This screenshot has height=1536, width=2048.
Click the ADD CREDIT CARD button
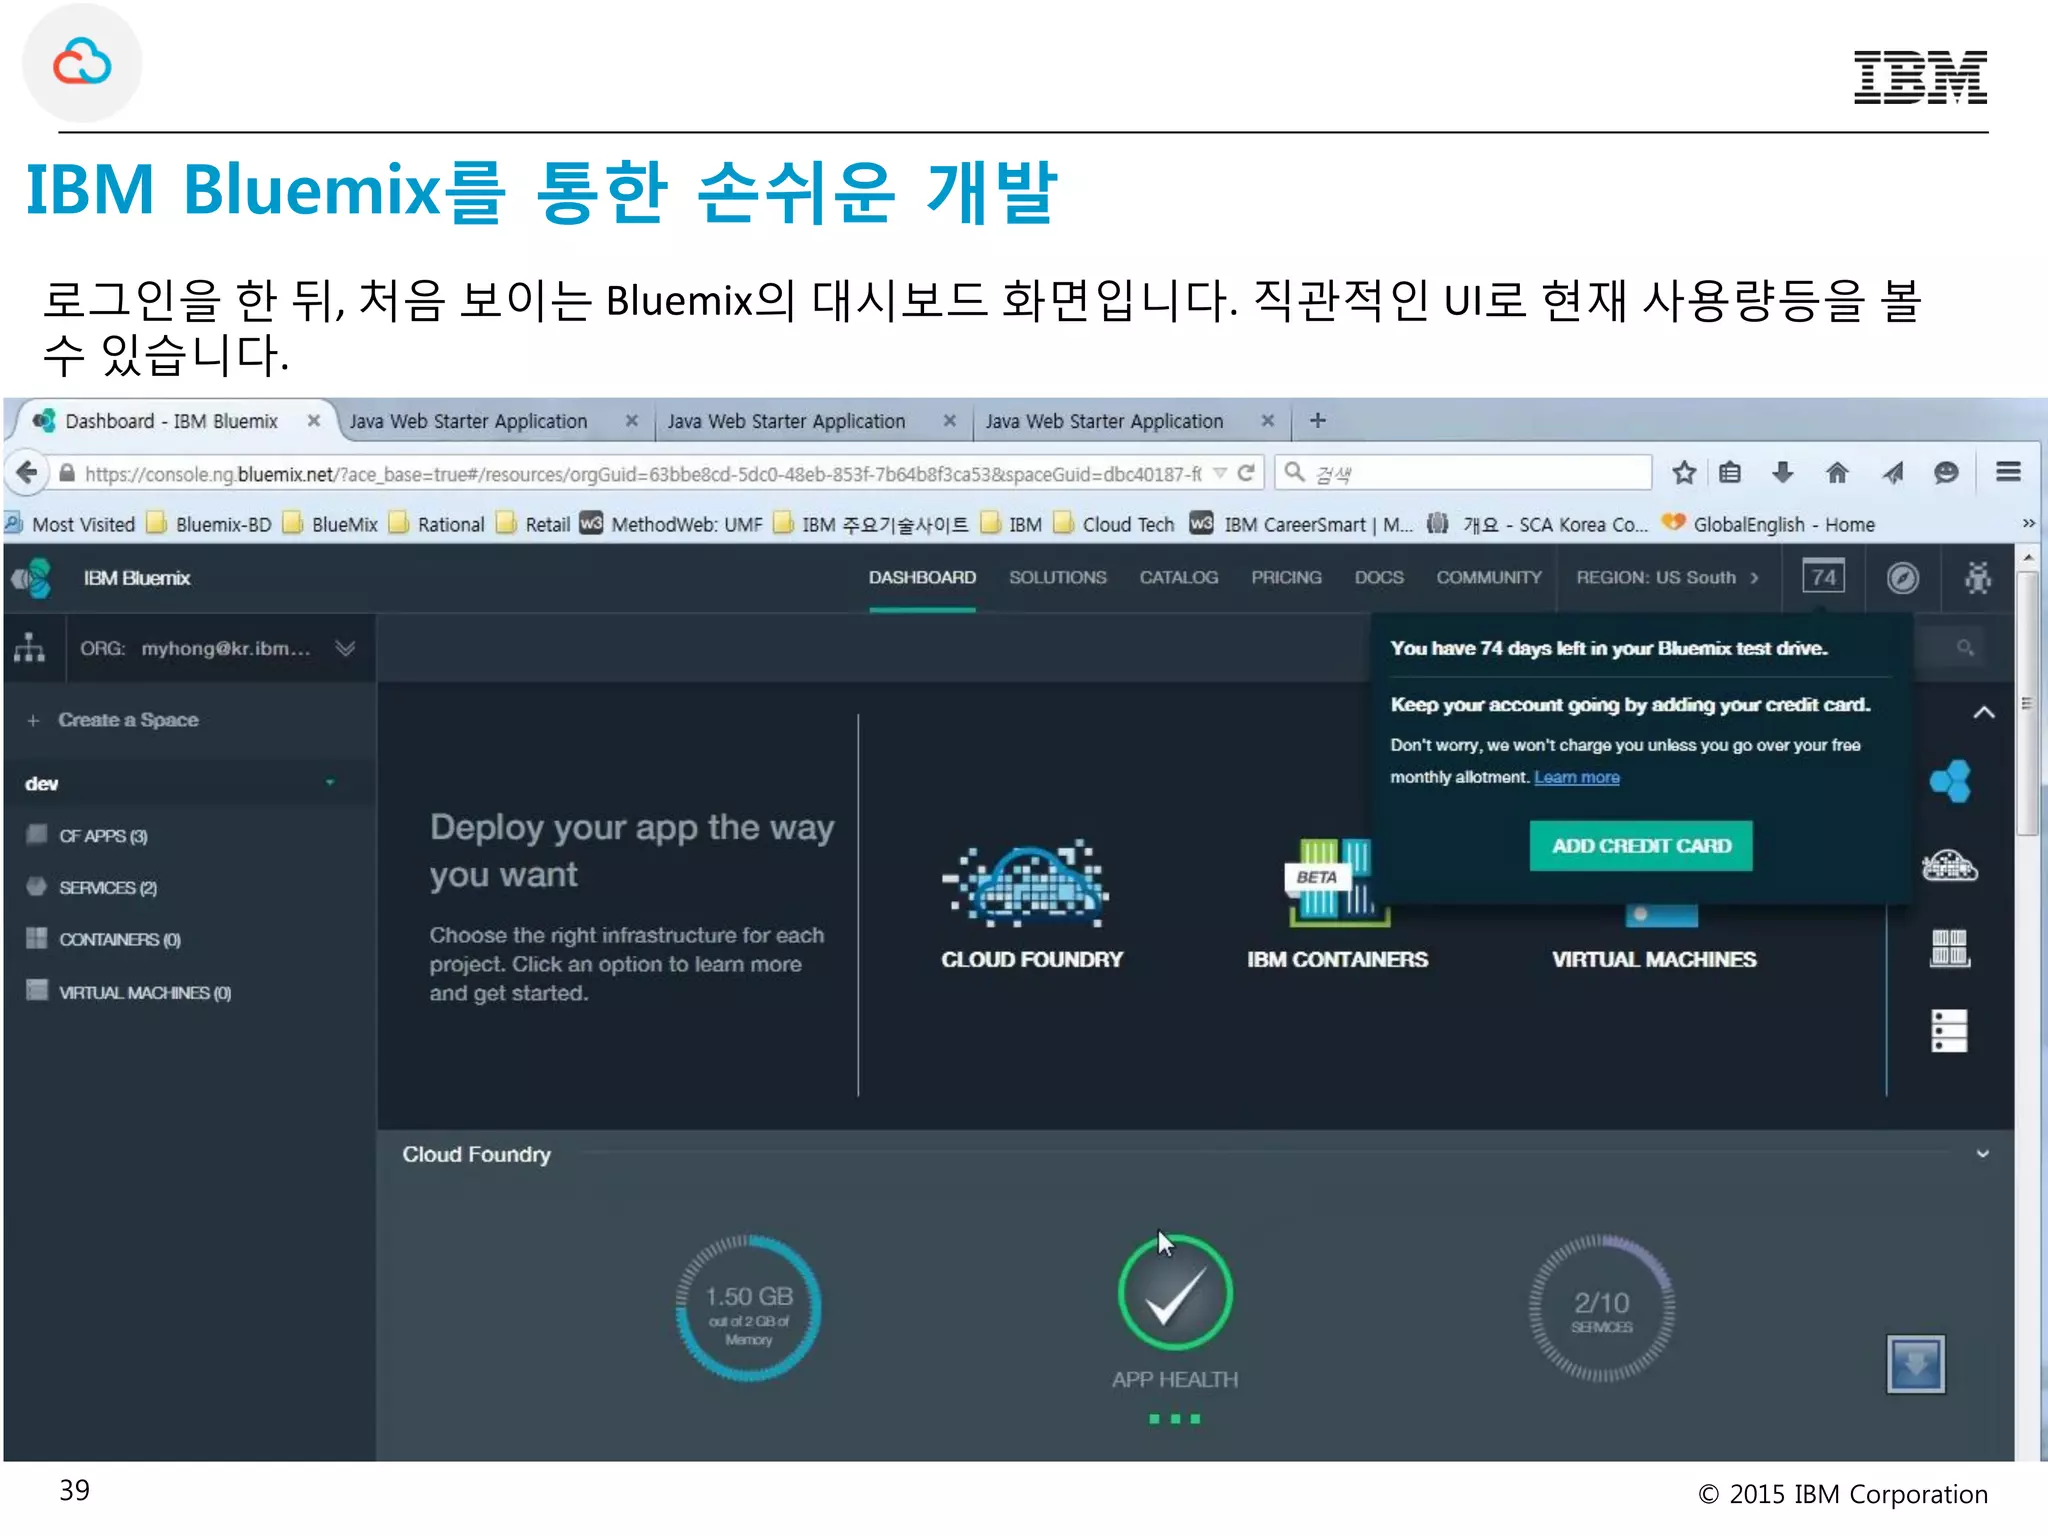coord(1641,846)
